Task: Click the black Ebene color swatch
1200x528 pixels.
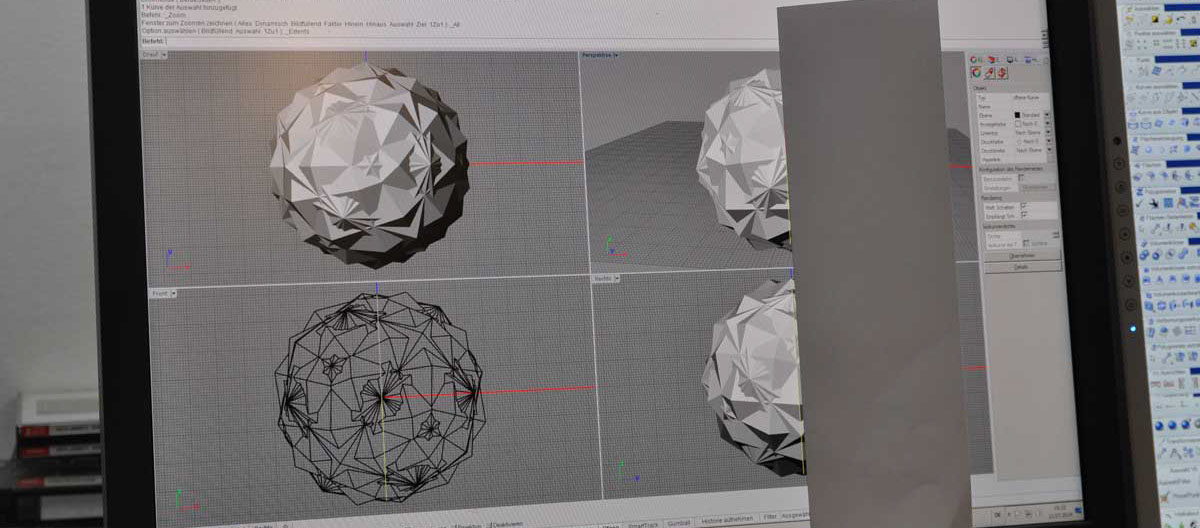Action: 1018,115
